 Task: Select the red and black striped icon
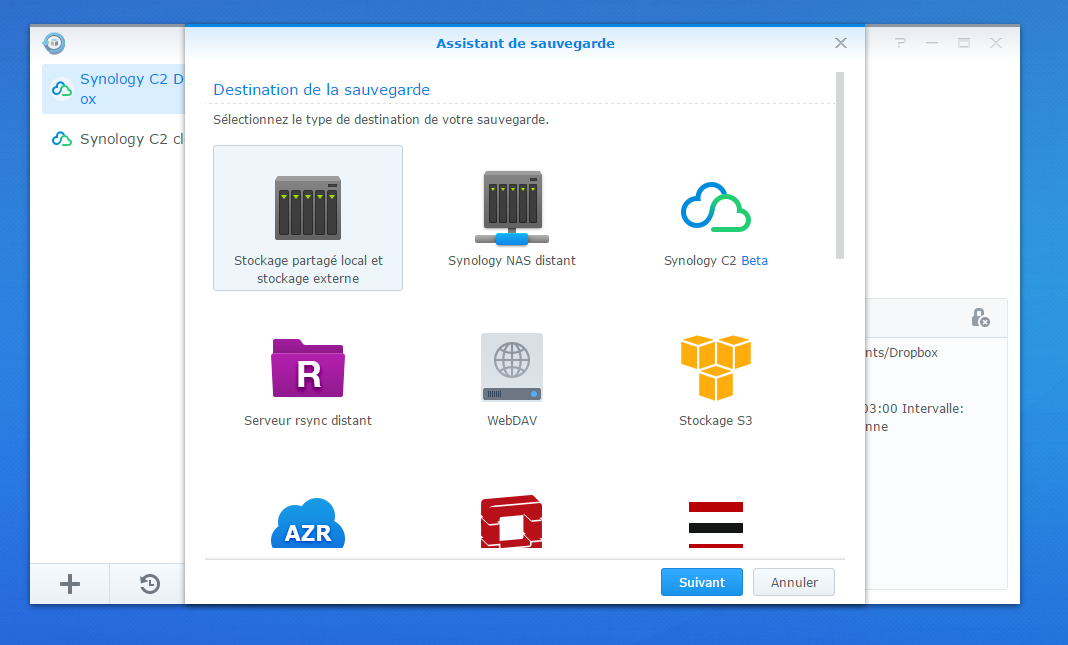(715, 524)
